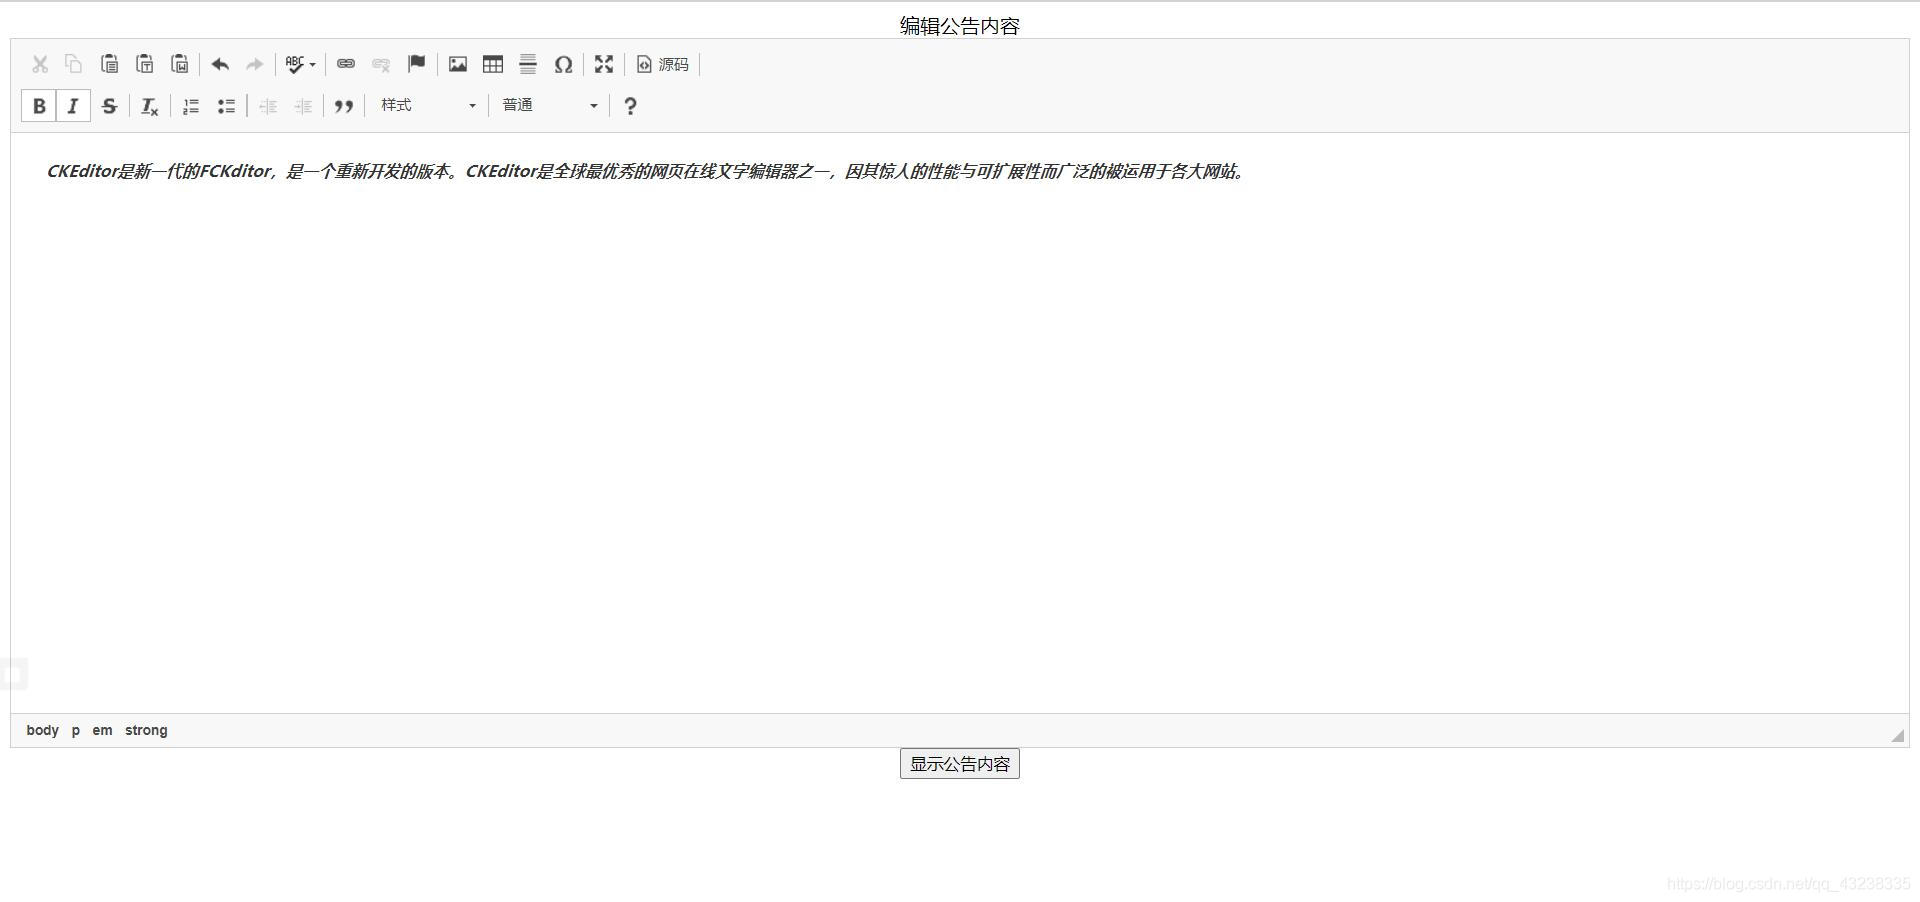The width and height of the screenshot is (1920, 902).
Task: Insert a horizontal rule
Action: pos(528,64)
